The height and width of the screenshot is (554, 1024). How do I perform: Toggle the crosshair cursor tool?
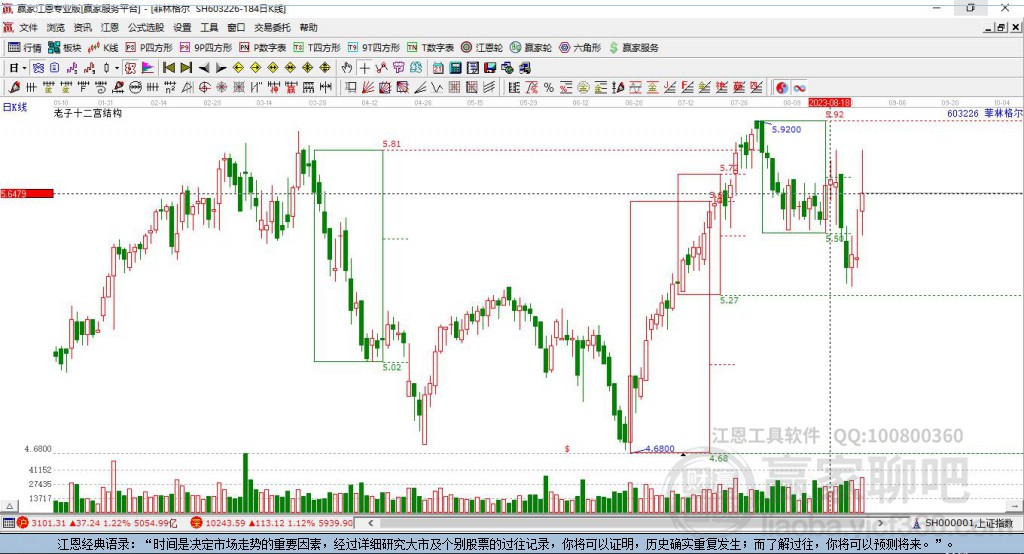click(x=364, y=68)
